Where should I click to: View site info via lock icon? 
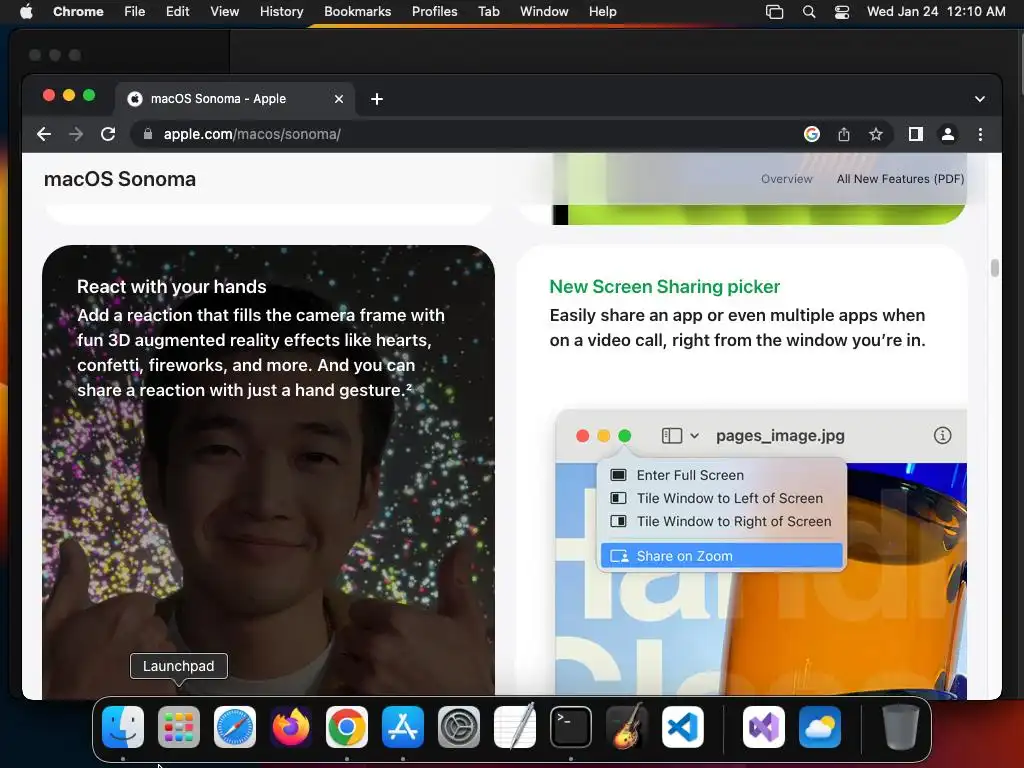(x=148, y=134)
